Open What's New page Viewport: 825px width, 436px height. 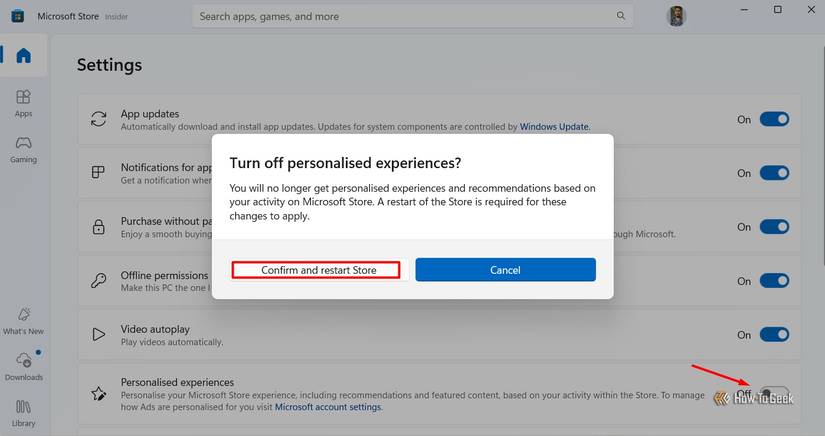(24, 321)
